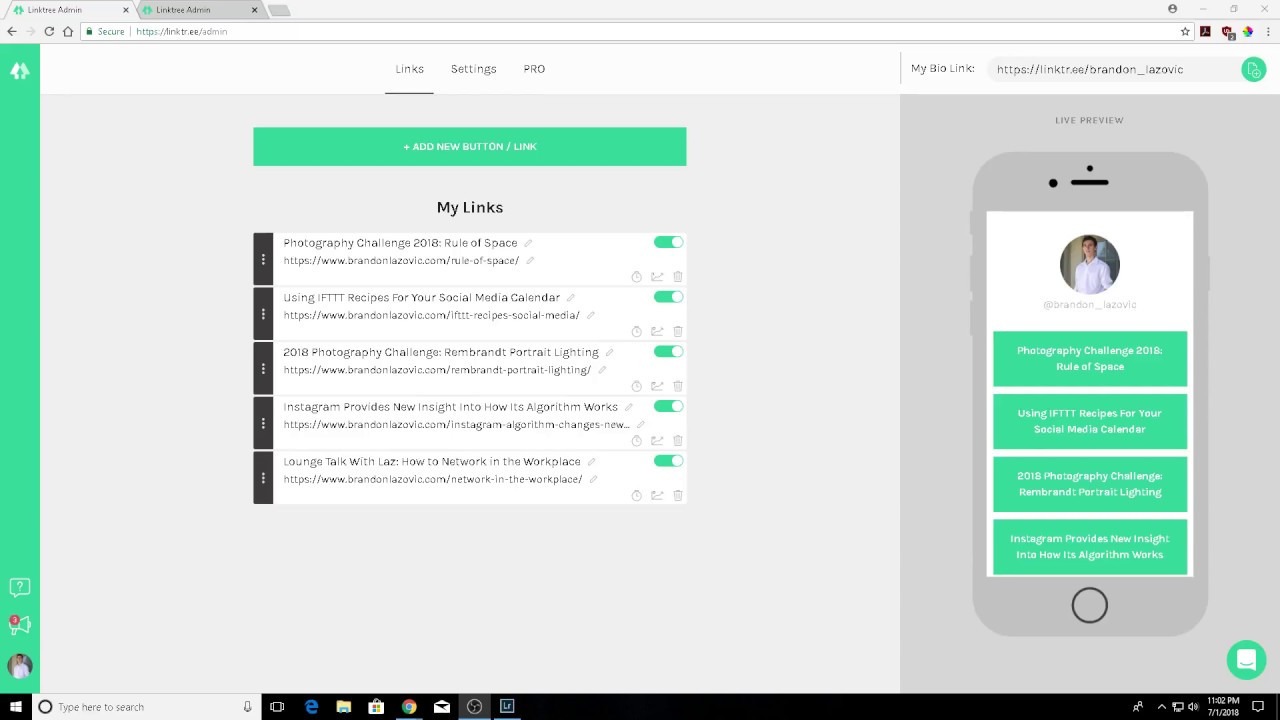Click drag handle of Rule of Space link
The height and width of the screenshot is (720, 1280).
click(x=263, y=259)
